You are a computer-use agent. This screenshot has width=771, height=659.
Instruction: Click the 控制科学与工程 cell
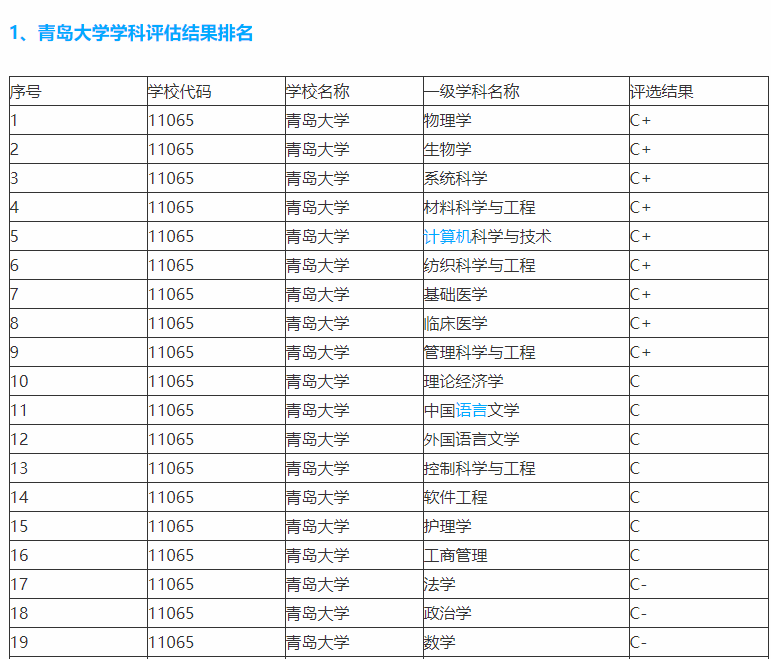pos(526,468)
